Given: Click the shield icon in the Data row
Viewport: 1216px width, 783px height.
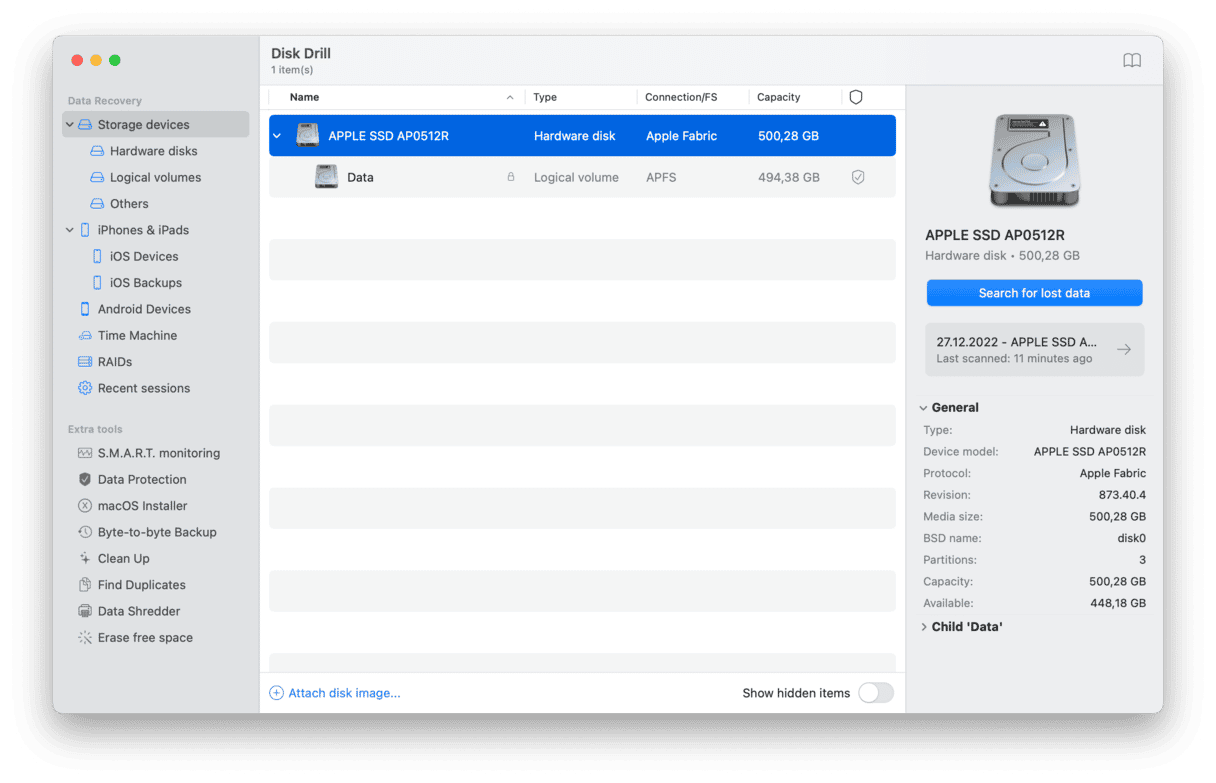Looking at the screenshot, I should [858, 177].
